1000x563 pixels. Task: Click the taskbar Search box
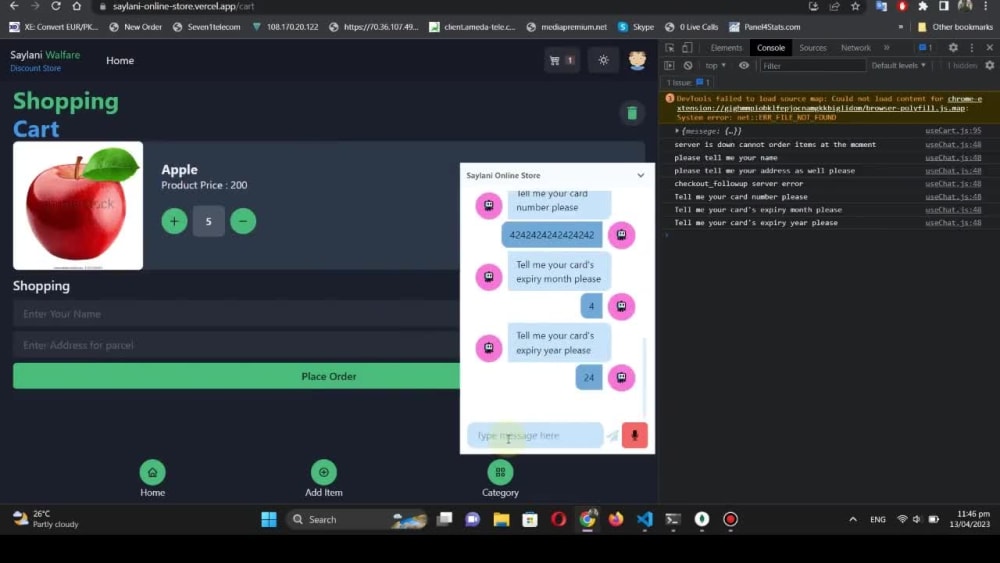357,520
